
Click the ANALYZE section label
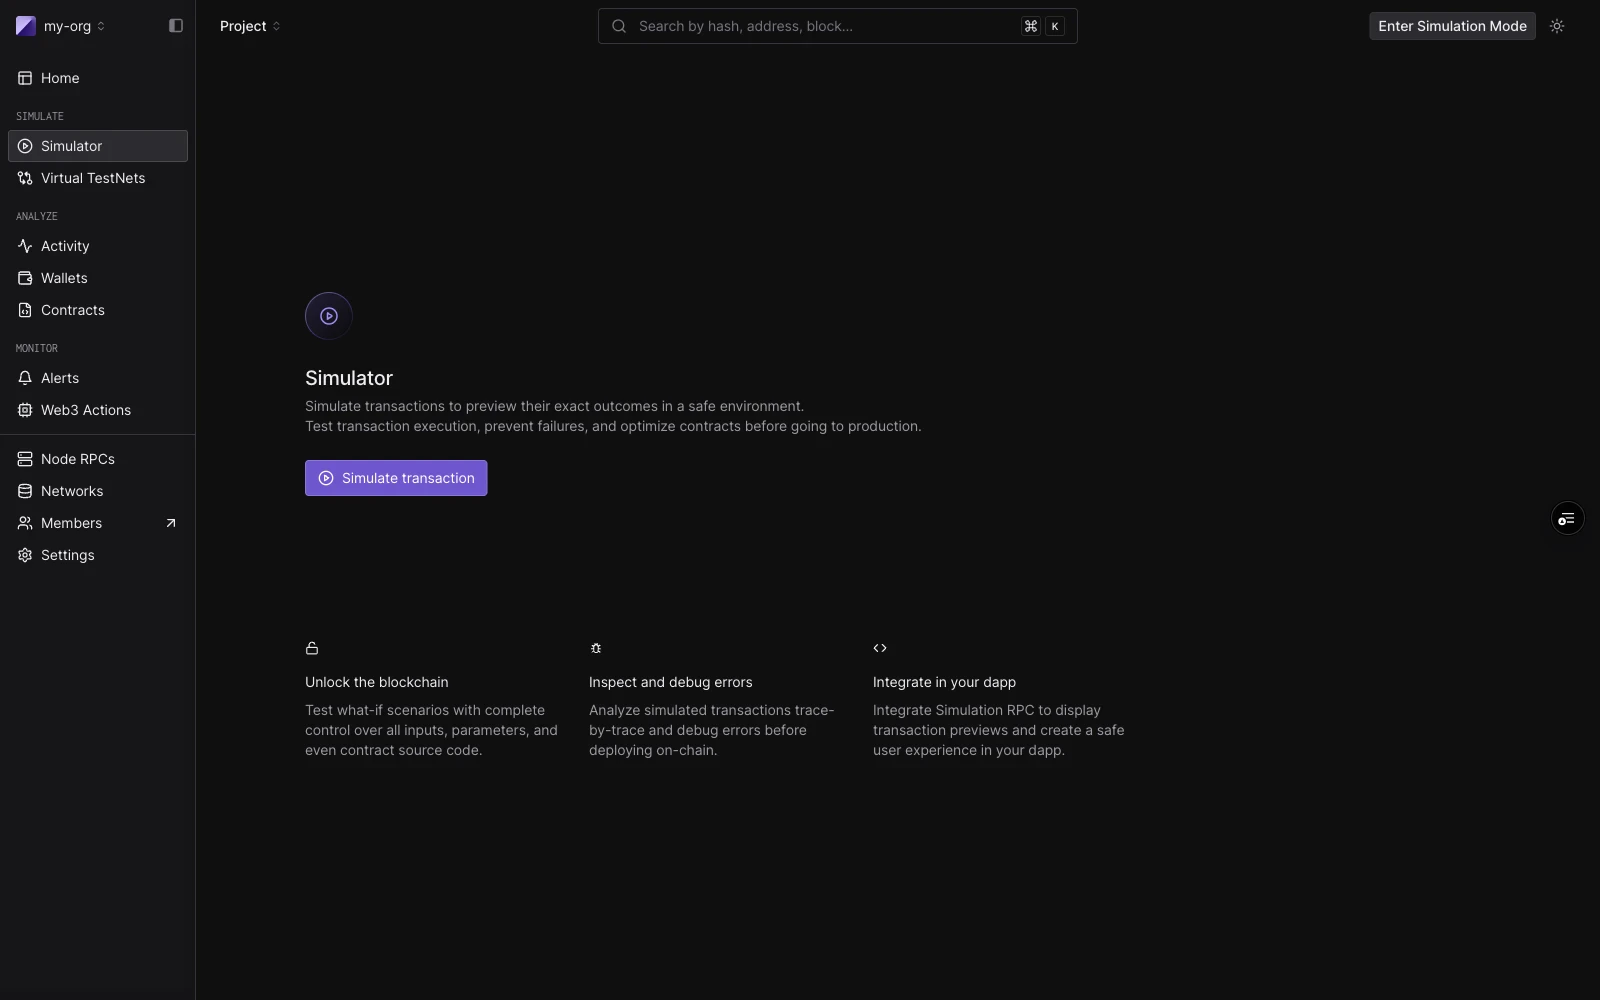pyautogui.click(x=37, y=216)
